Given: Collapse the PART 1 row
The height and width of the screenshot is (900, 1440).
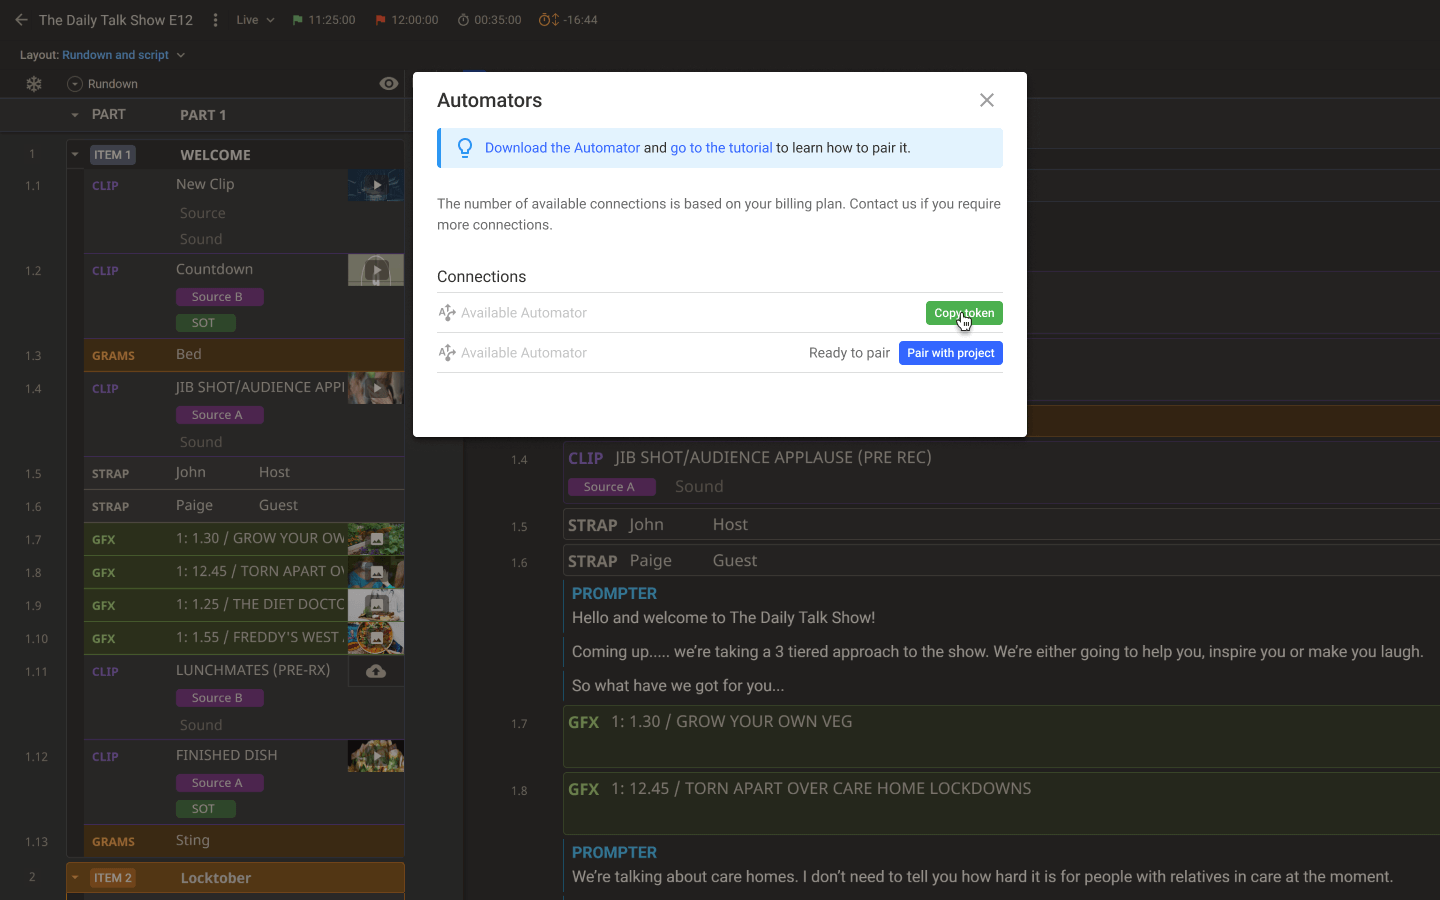Looking at the screenshot, I should pos(74,115).
